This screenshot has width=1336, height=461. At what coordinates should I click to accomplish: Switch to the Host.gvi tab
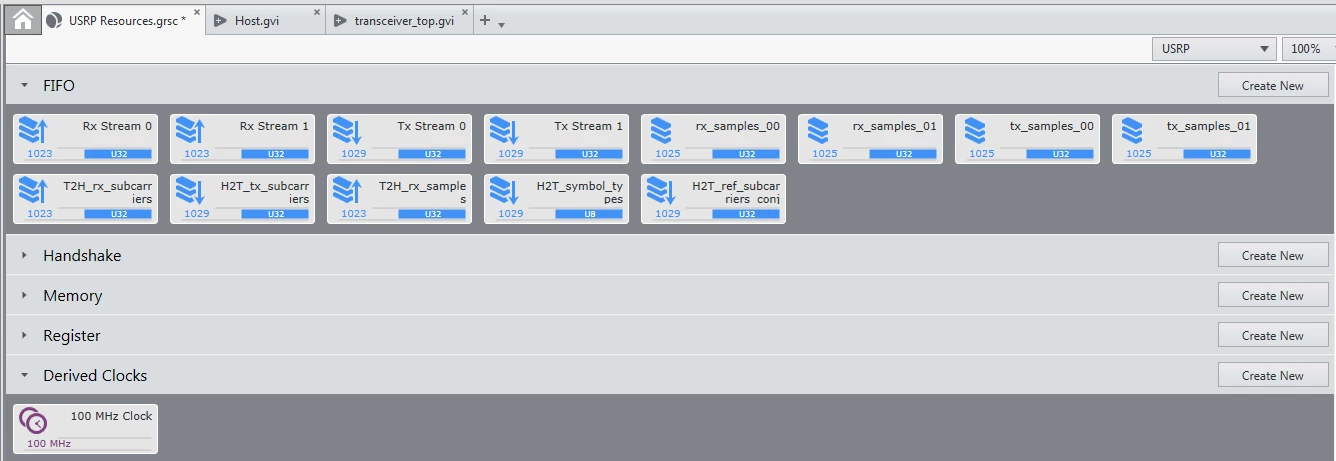point(263,20)
